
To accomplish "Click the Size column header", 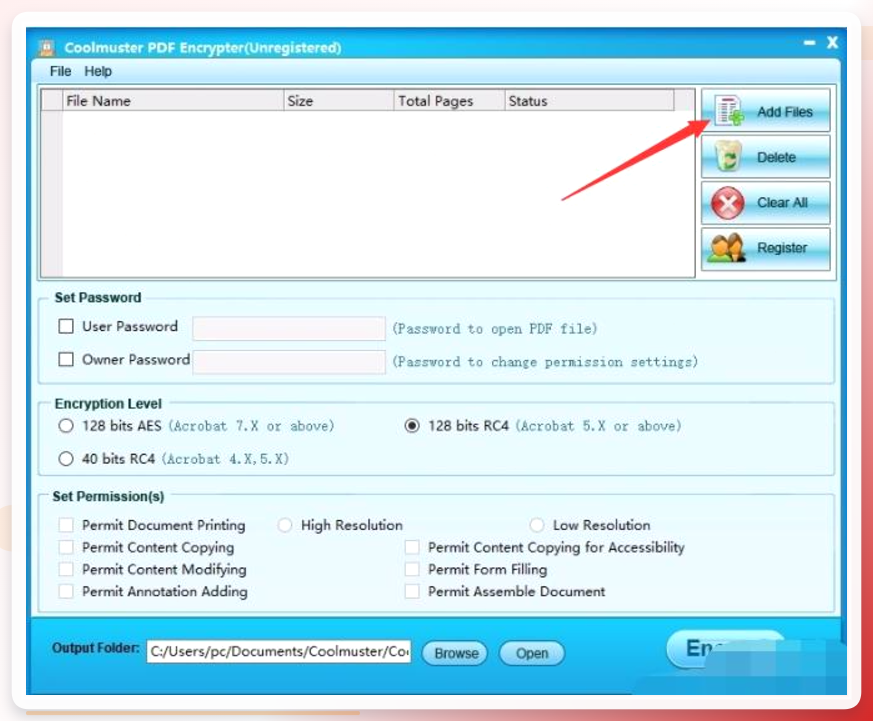I will pyautogui.click(x=339, y=101).
